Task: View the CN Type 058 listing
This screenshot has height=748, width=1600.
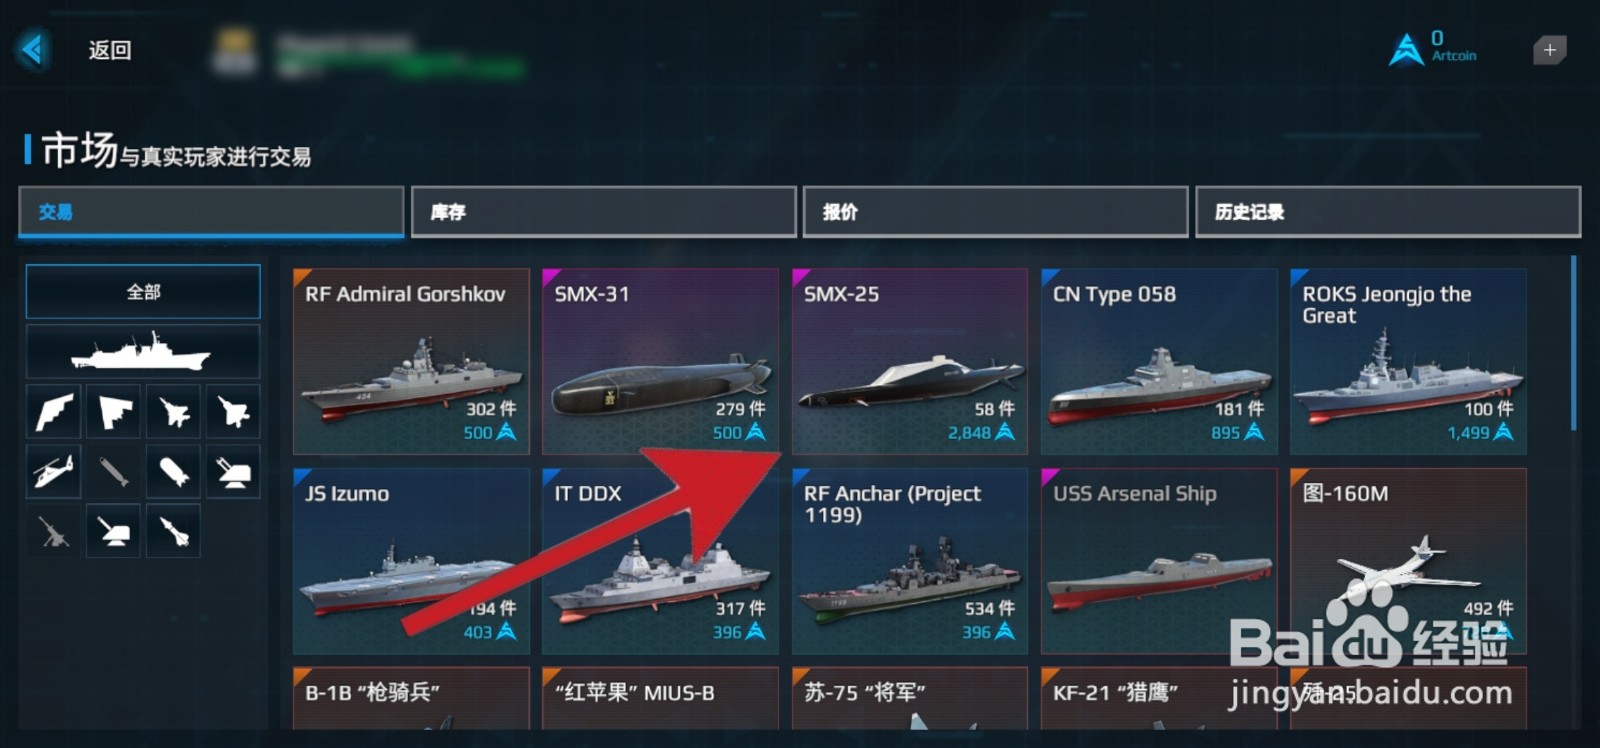Action: (x=1159, y=361)
